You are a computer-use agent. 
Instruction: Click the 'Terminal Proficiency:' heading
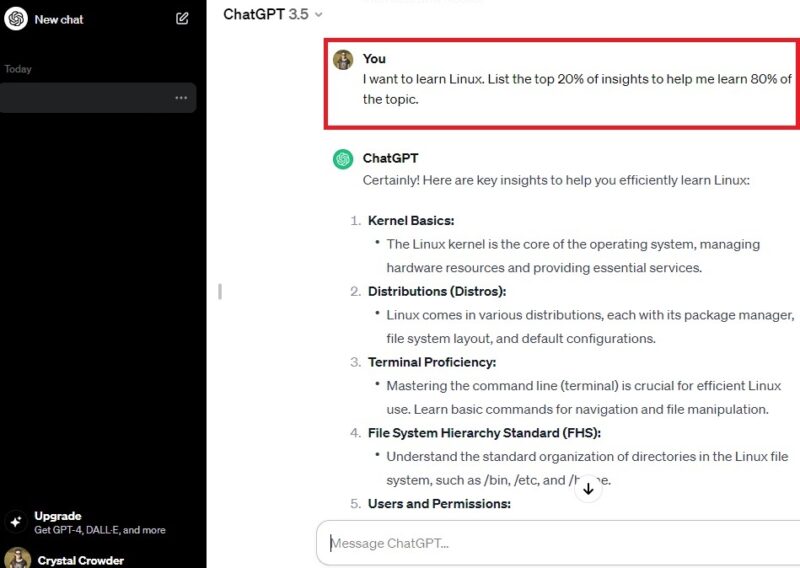point(432,362)
